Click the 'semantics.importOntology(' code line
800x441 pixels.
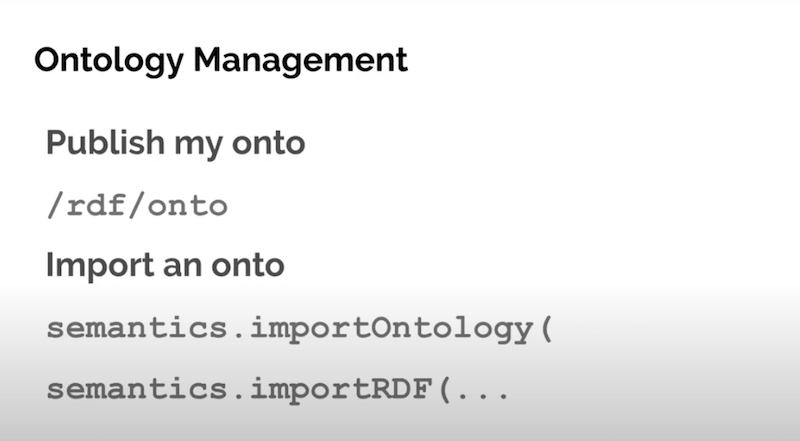coord(299,329)
